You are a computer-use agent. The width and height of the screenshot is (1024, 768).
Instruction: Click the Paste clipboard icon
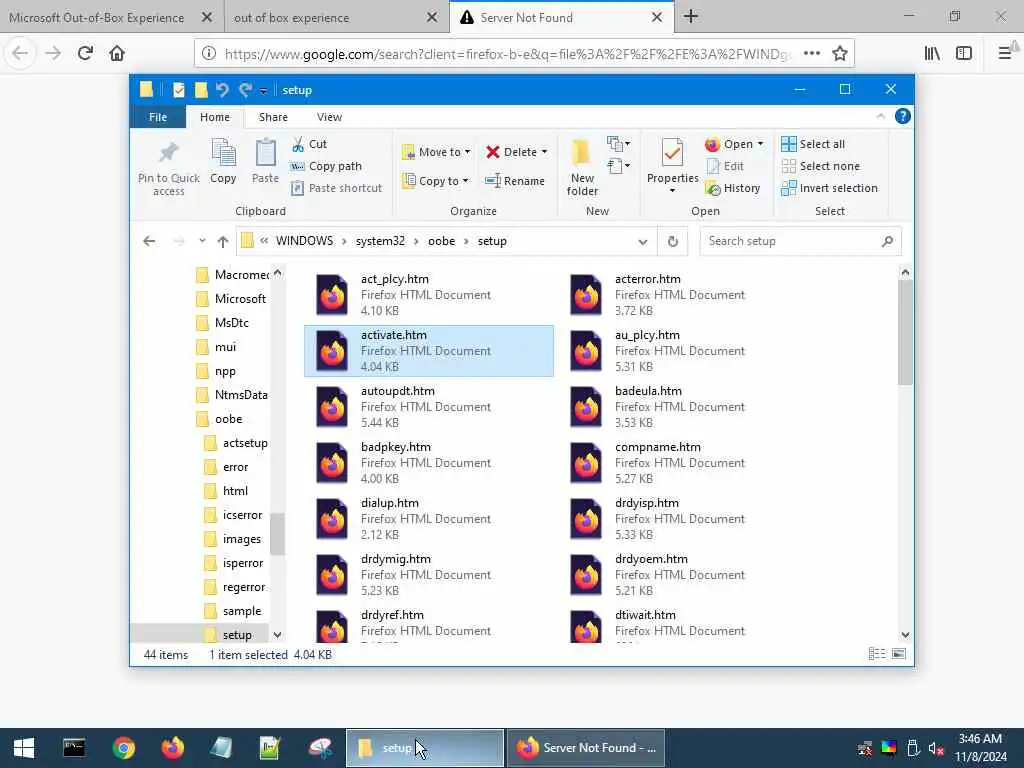265,152
